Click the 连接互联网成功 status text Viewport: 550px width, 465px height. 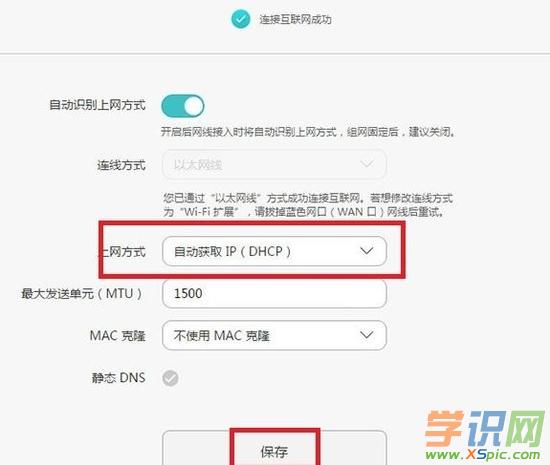295,19
